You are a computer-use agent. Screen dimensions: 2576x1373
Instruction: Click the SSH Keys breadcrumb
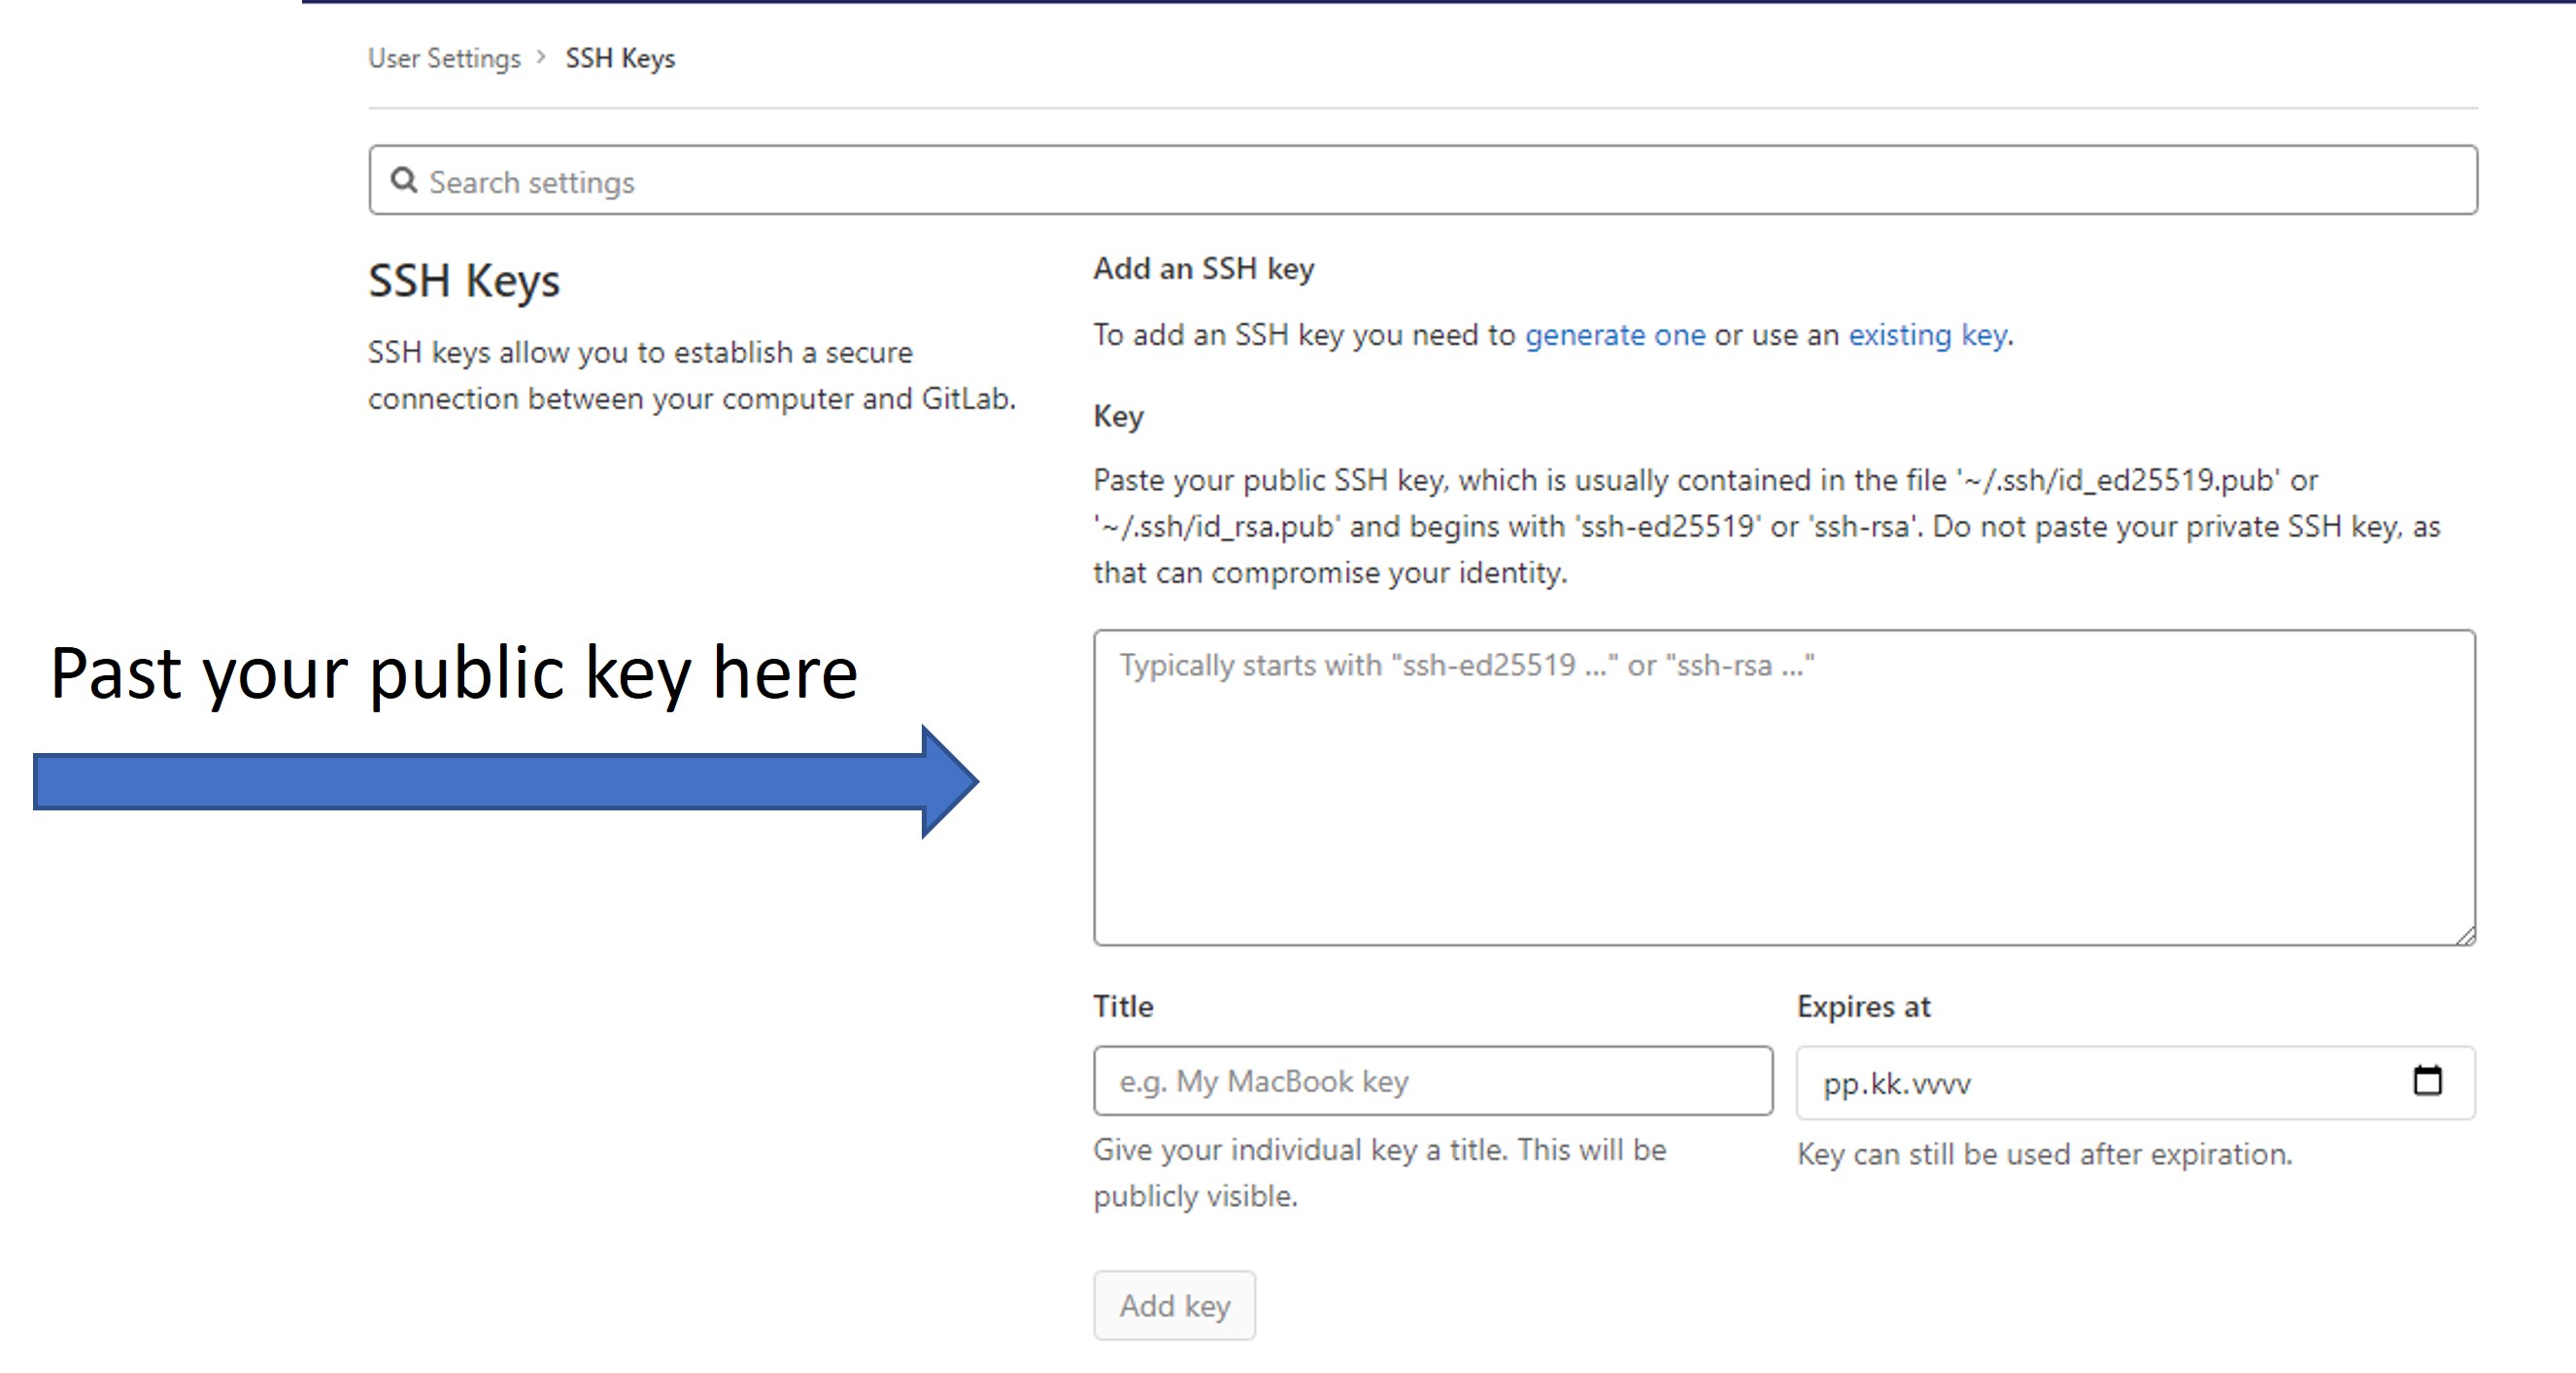(x=620, y=58)
